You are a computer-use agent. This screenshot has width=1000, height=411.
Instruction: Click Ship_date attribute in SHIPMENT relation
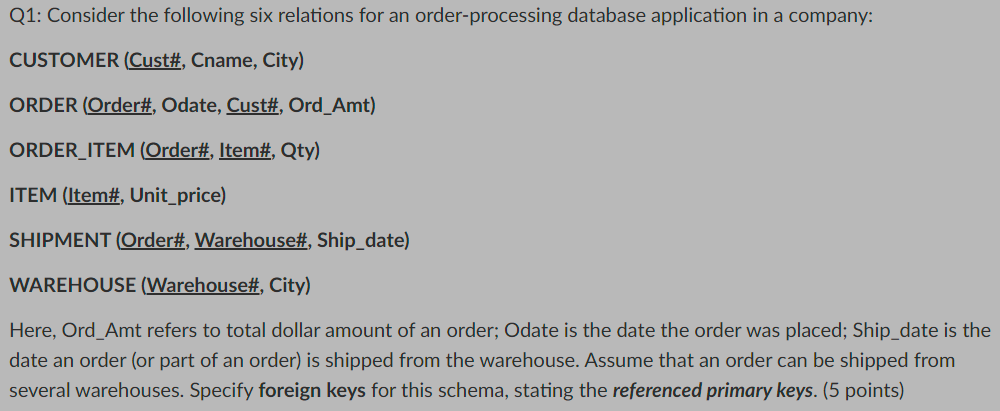(x=360, y=240)
